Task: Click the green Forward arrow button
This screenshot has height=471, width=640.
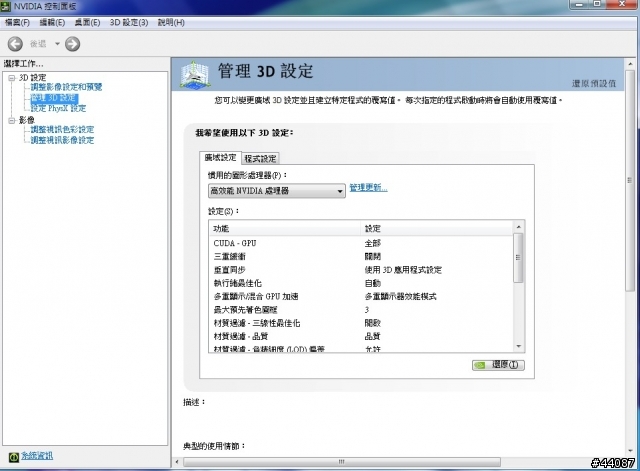Action: (x=73, y=44)
